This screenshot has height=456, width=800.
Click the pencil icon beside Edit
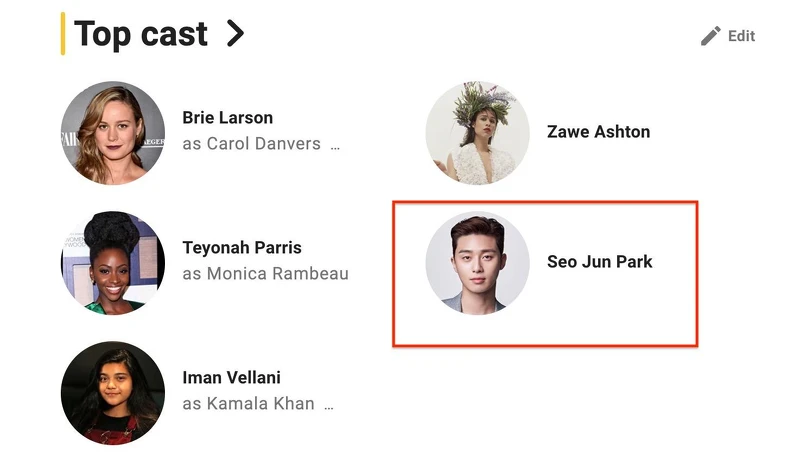711,36
